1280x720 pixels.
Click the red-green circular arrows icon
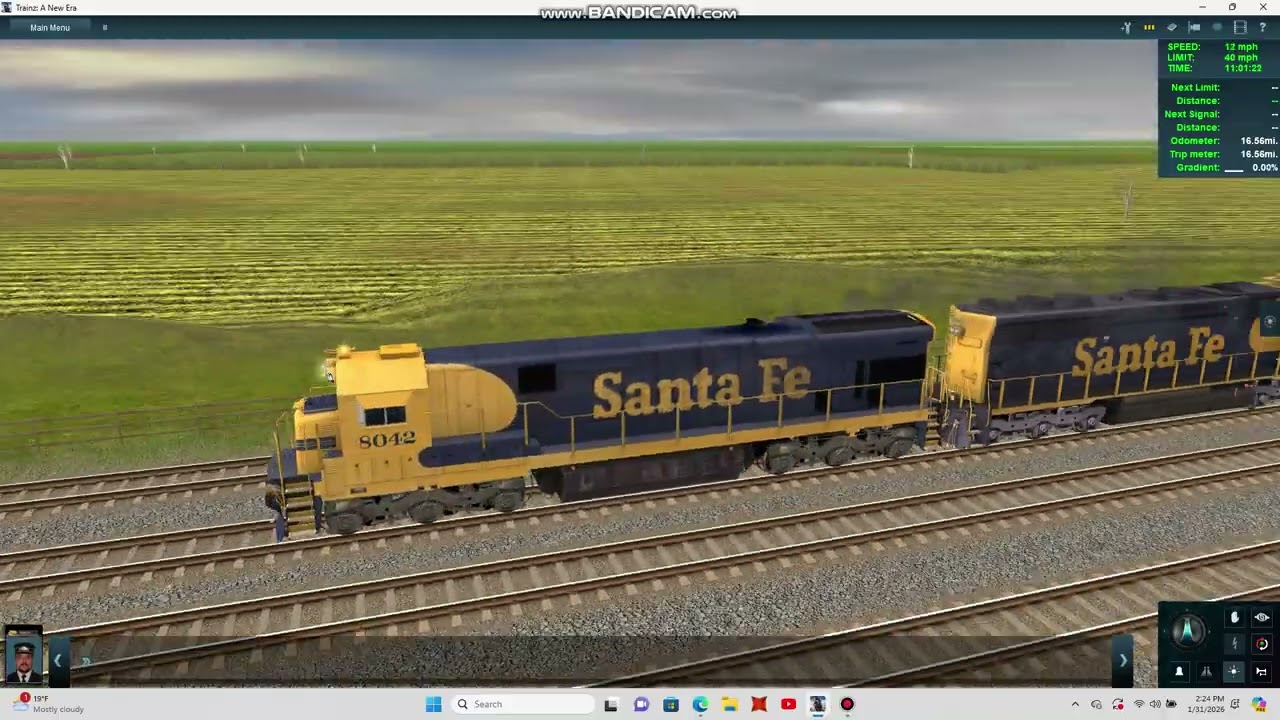coord(1262,644)
